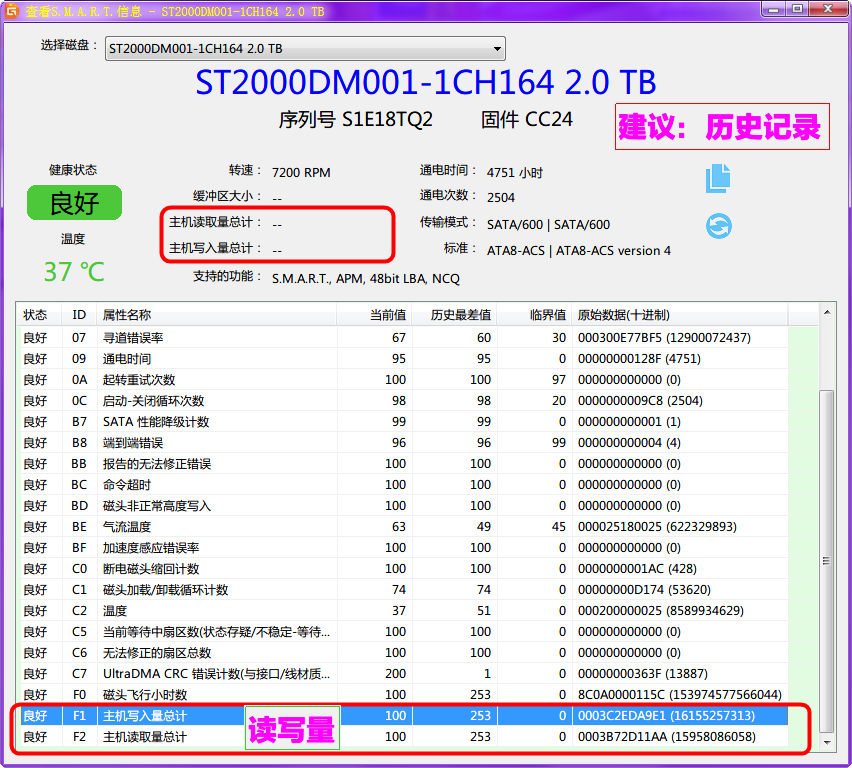
Task: Select the UltraDMA CRC 错误计数 row
Action: [x=402, y=674]
